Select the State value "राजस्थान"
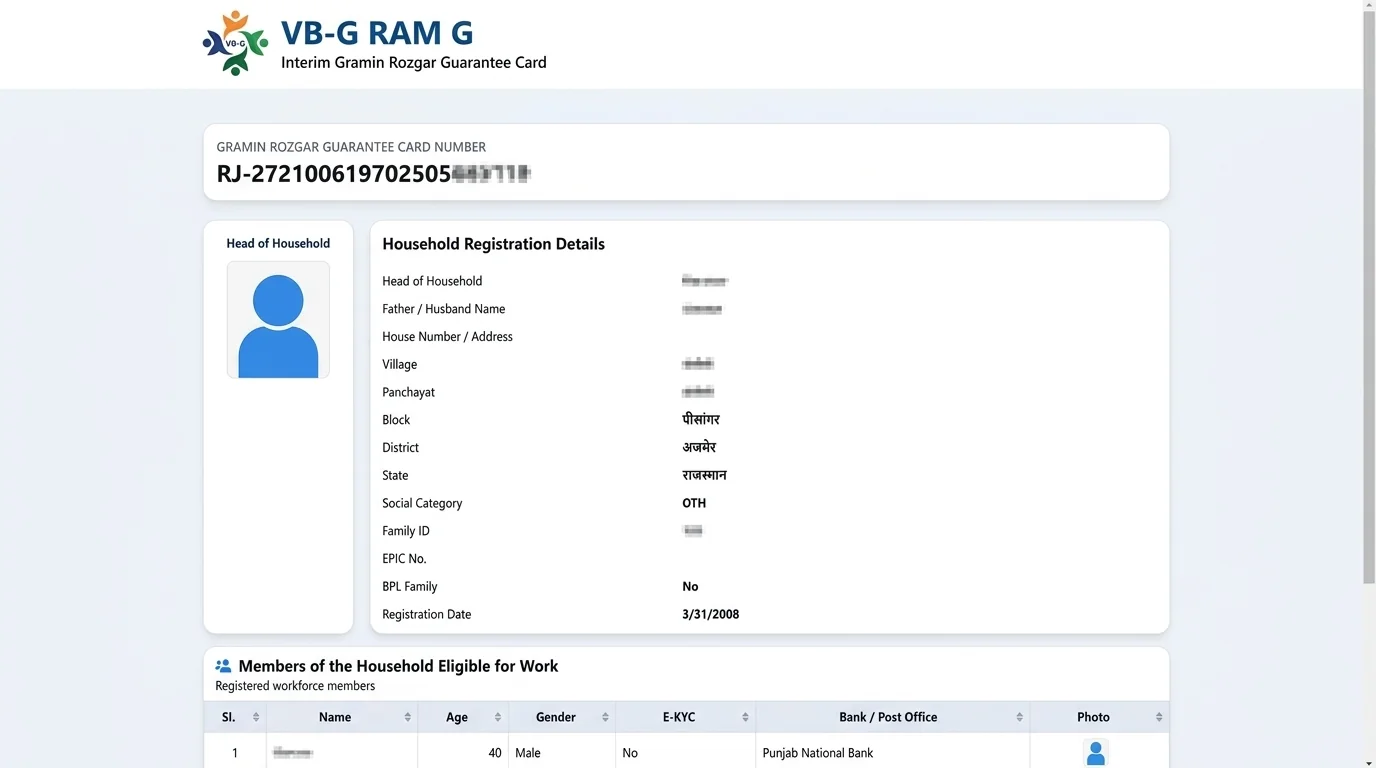1376x768 pixels. 704,475
